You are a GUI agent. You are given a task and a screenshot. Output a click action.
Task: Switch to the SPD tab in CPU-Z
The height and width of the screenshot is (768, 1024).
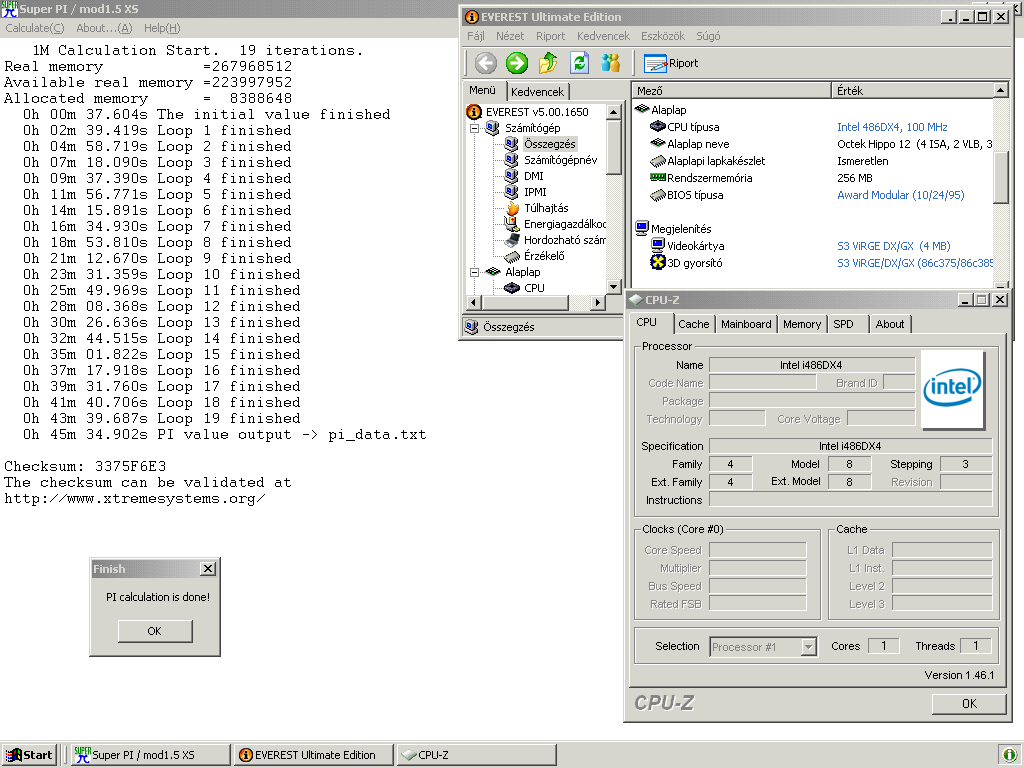[843, 324]
